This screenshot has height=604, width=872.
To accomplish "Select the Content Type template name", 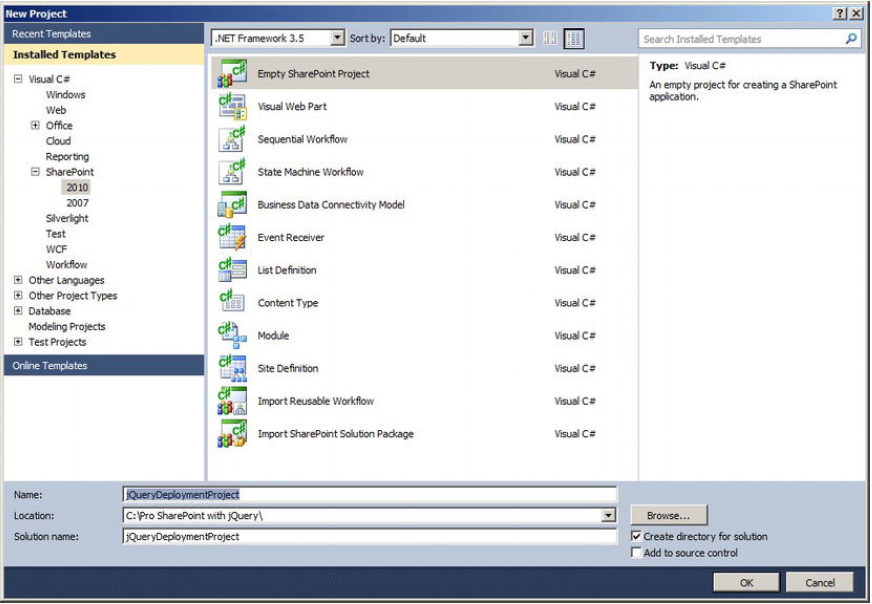I will pos(288,303).
